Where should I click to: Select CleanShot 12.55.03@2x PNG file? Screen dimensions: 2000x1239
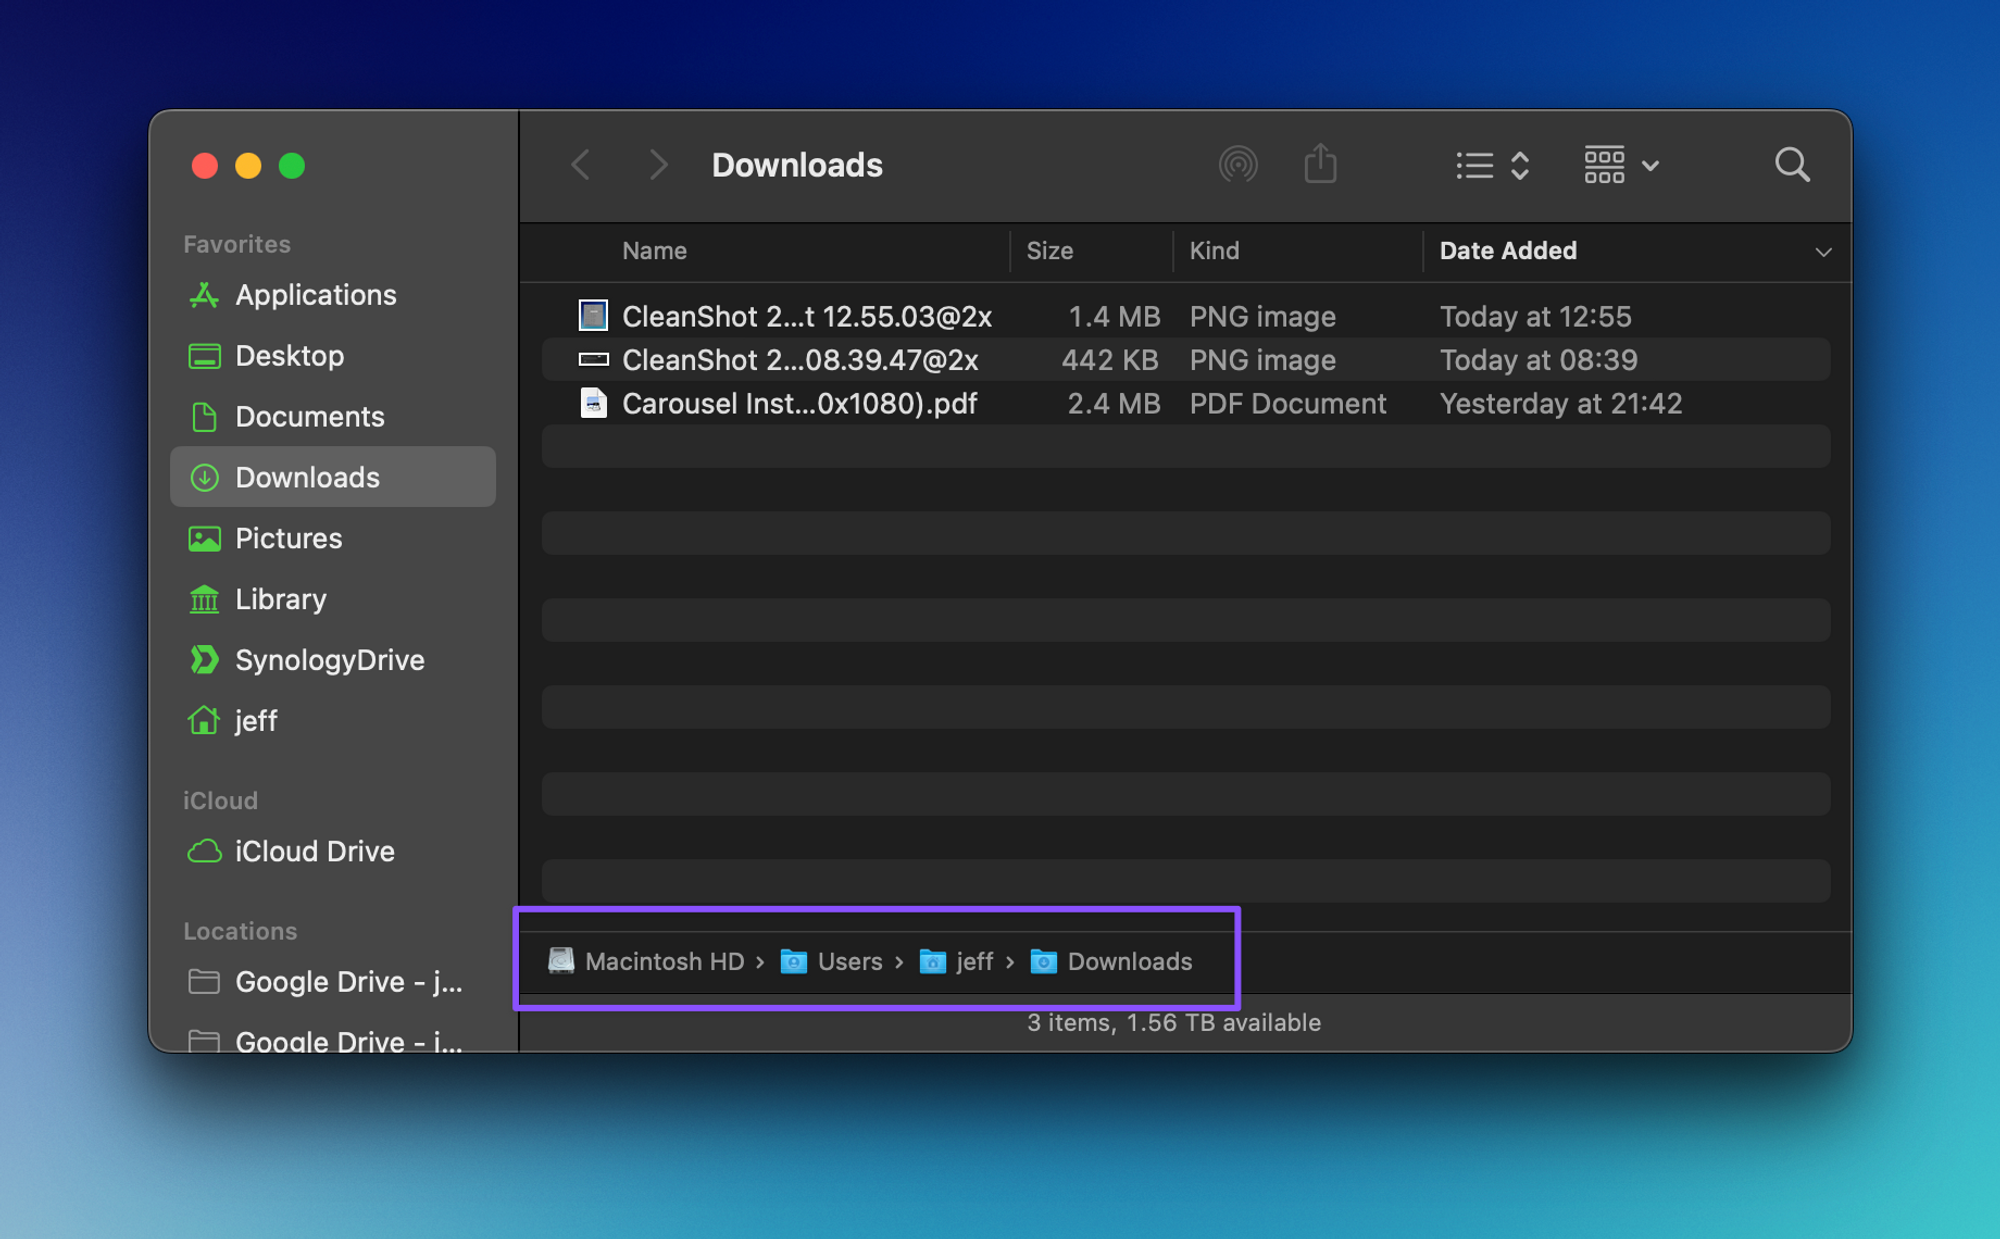coord(805,317)
